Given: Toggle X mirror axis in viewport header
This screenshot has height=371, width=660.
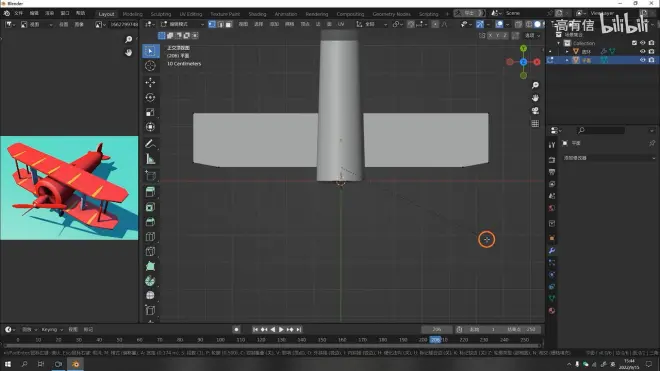Looking at the screenshot, I should point(490,35).
